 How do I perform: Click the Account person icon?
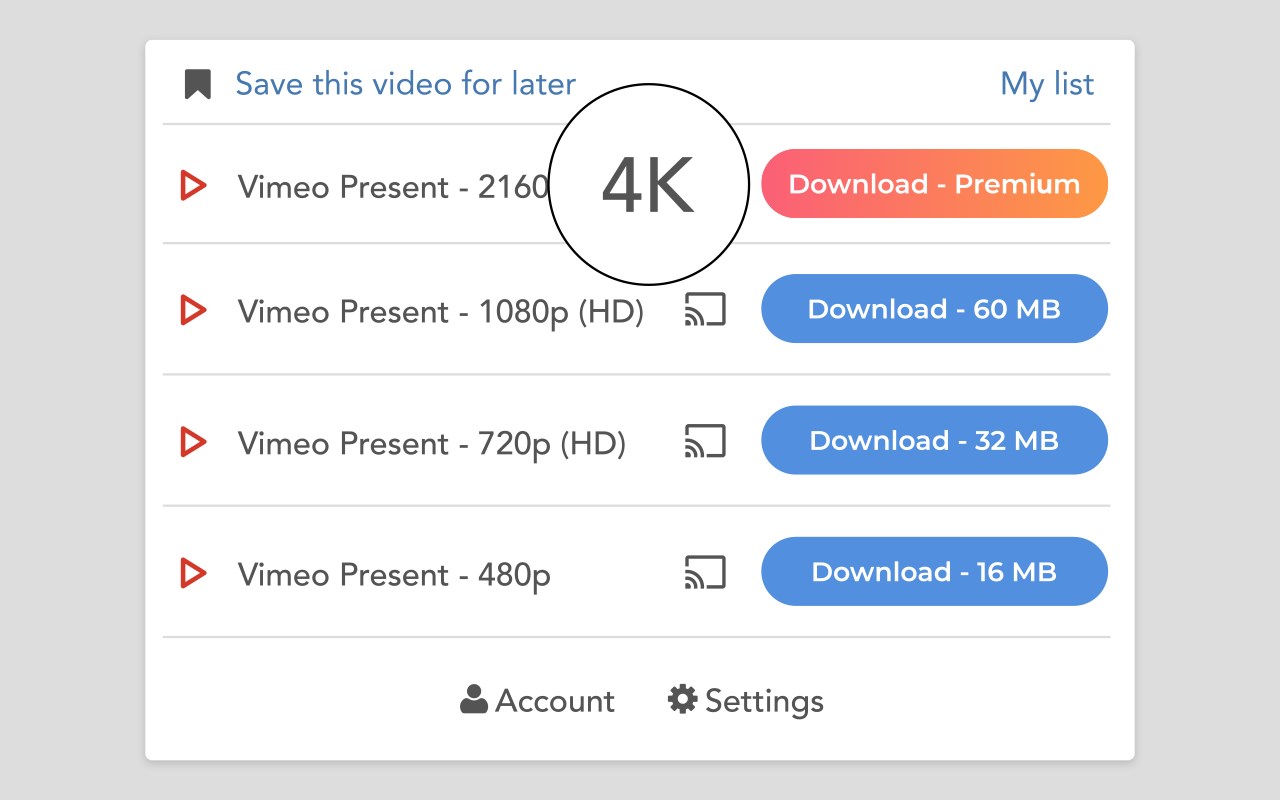point(474,699)
